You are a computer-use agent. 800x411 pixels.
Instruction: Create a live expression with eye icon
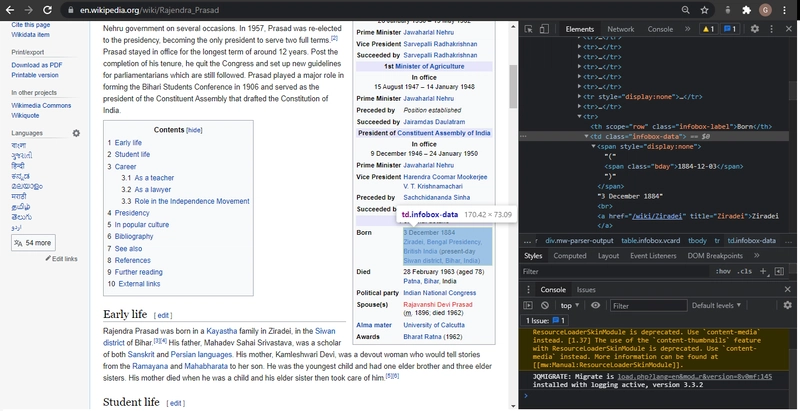pos(595,305)
